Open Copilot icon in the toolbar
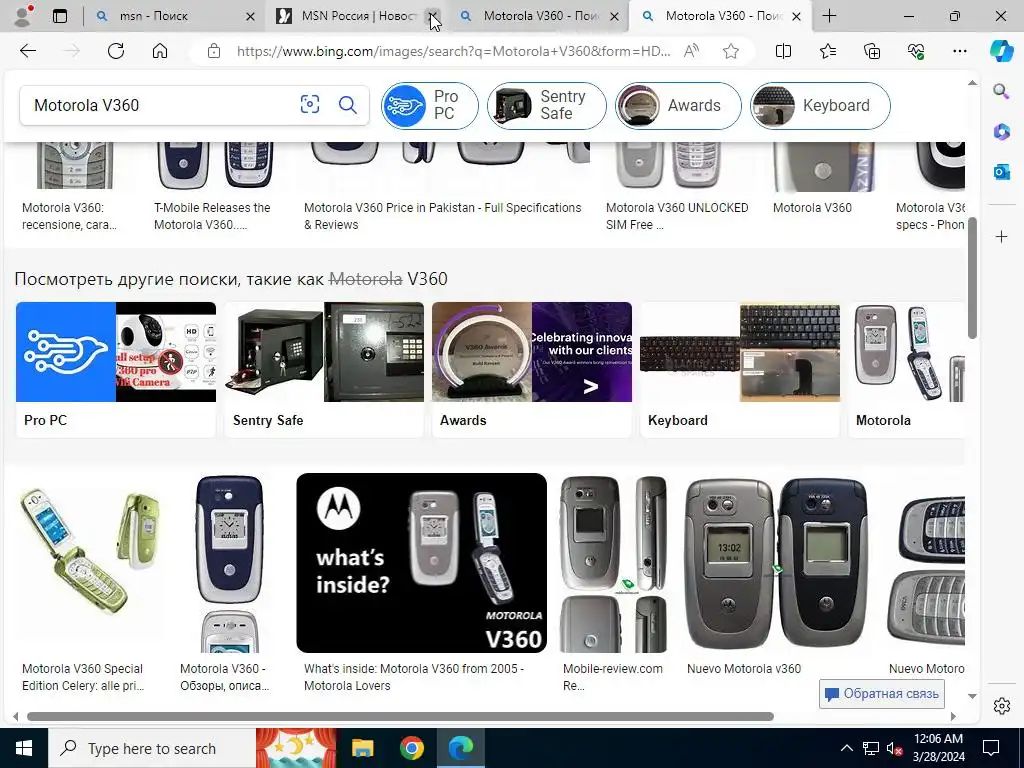This screenshot has height=768, width=1024. (x=1001, y=51)
